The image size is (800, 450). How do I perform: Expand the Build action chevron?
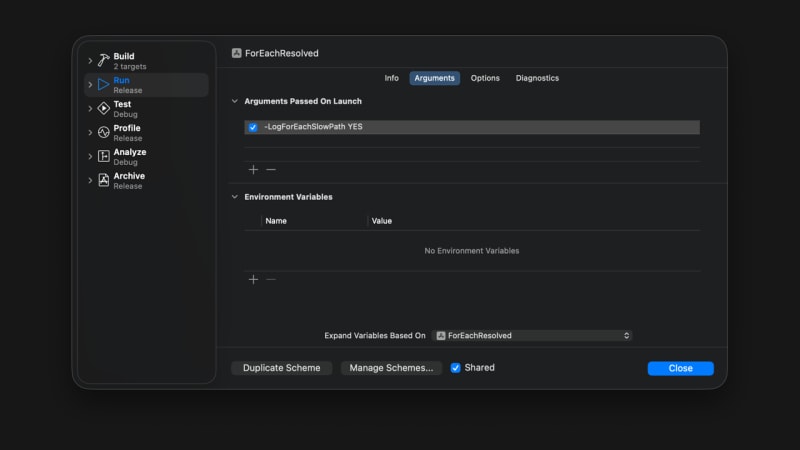click(x=90, y=61)
